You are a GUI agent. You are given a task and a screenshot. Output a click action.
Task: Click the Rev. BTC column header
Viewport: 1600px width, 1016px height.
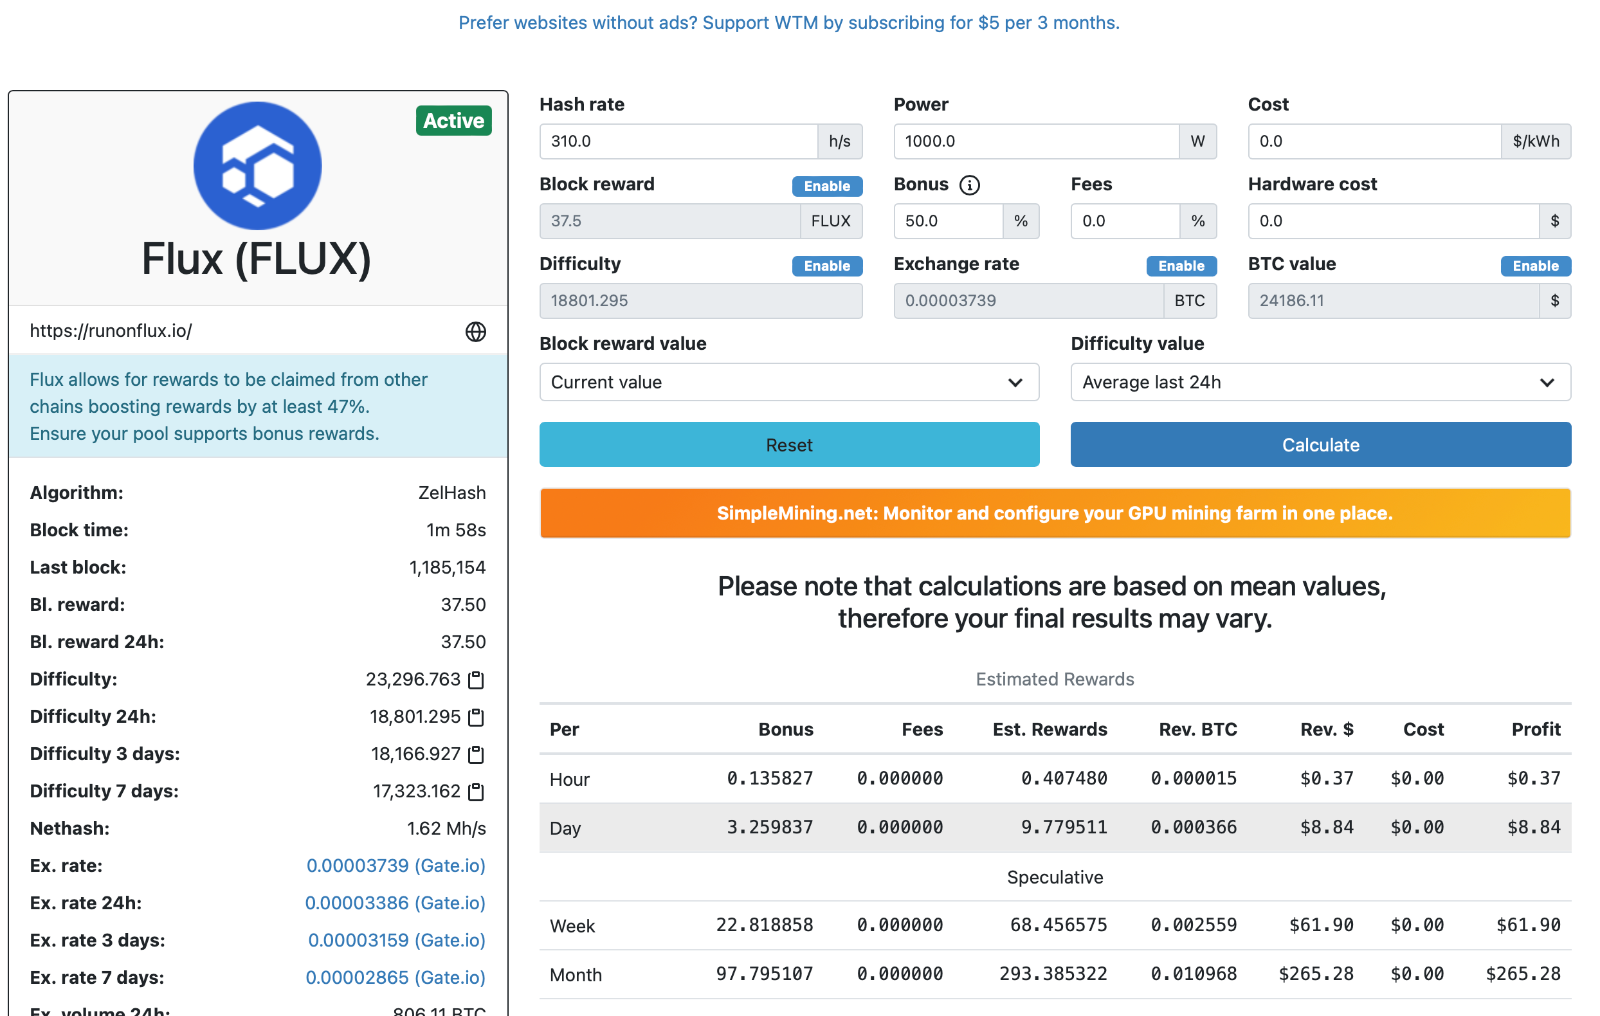[1198, 730]
